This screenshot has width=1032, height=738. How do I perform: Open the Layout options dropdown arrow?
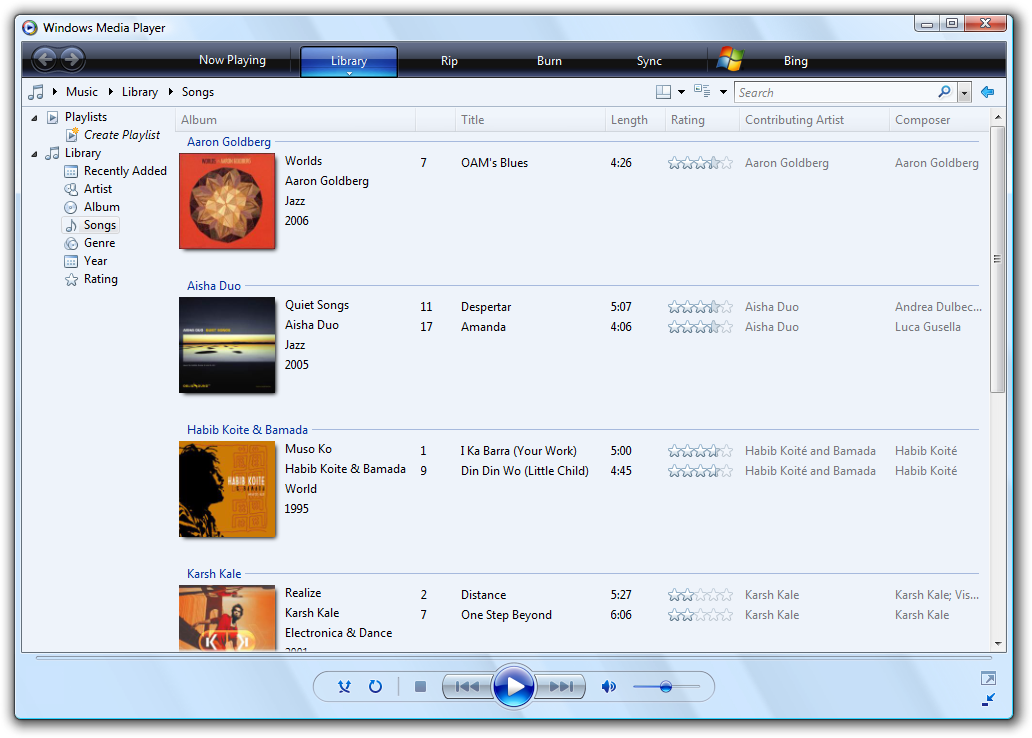681,92
